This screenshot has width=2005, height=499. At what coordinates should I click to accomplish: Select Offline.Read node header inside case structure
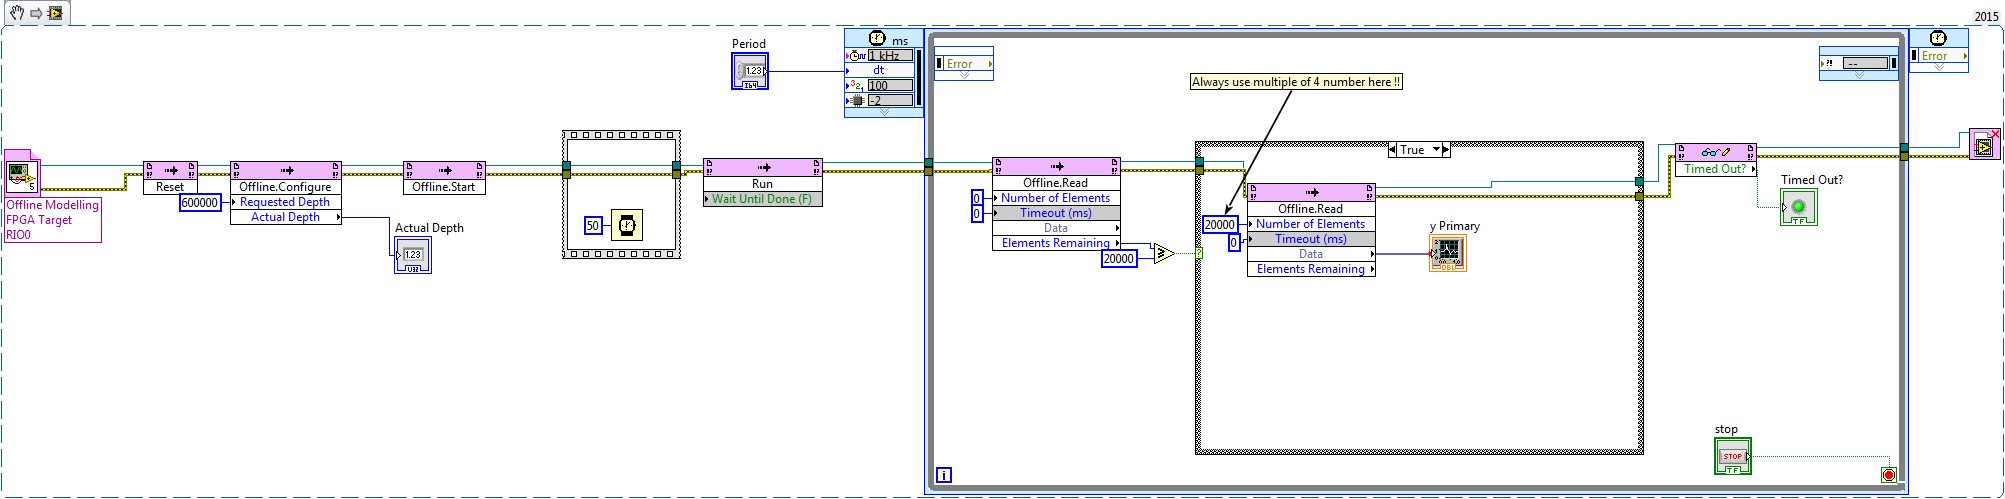click(1311, 192)
